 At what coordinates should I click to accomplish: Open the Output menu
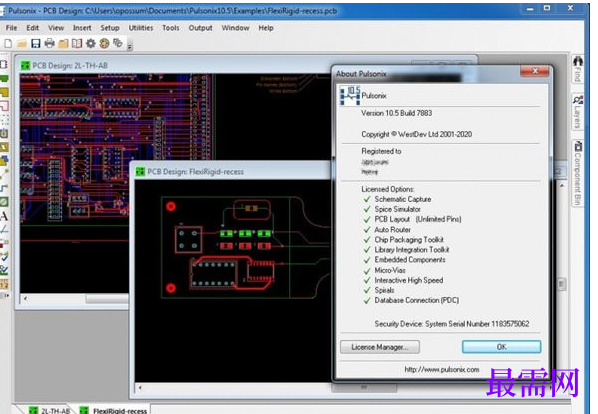pyautogui.click(x=200, y=28)
